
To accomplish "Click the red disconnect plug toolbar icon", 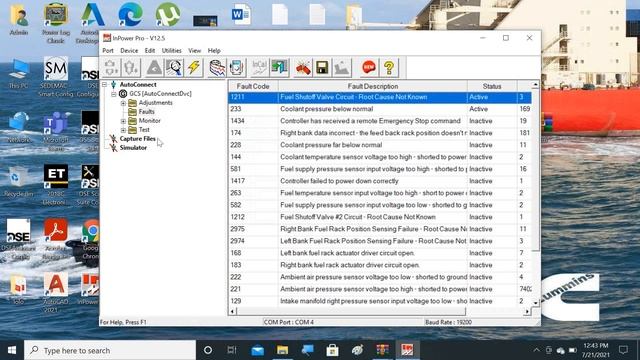I will click(x=302, y=67).
